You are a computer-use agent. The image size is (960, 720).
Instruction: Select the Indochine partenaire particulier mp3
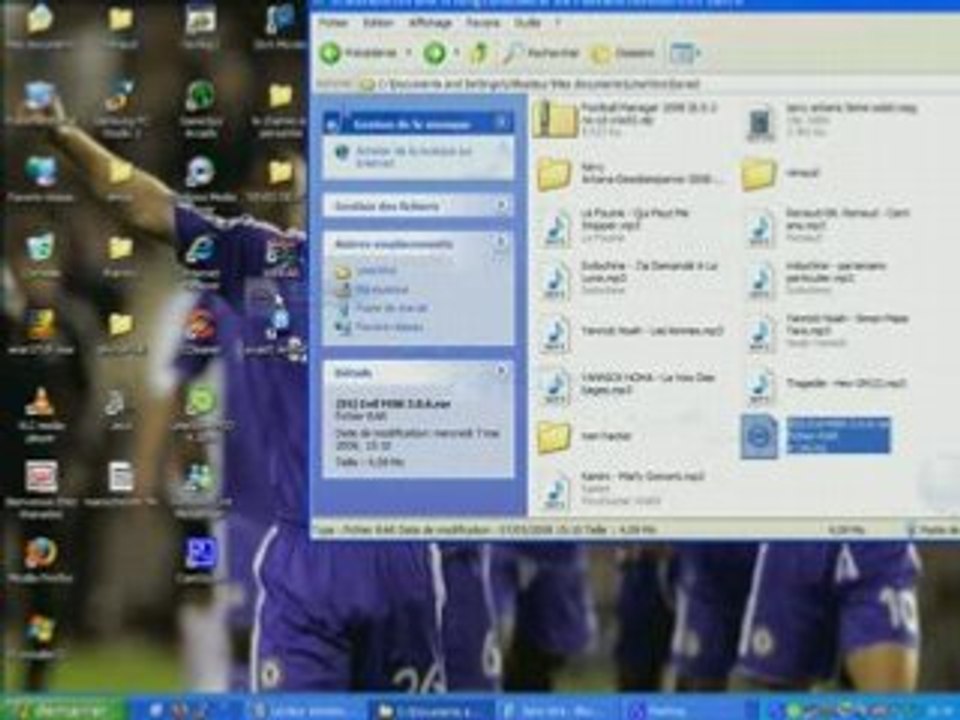(x=817, y=279)
